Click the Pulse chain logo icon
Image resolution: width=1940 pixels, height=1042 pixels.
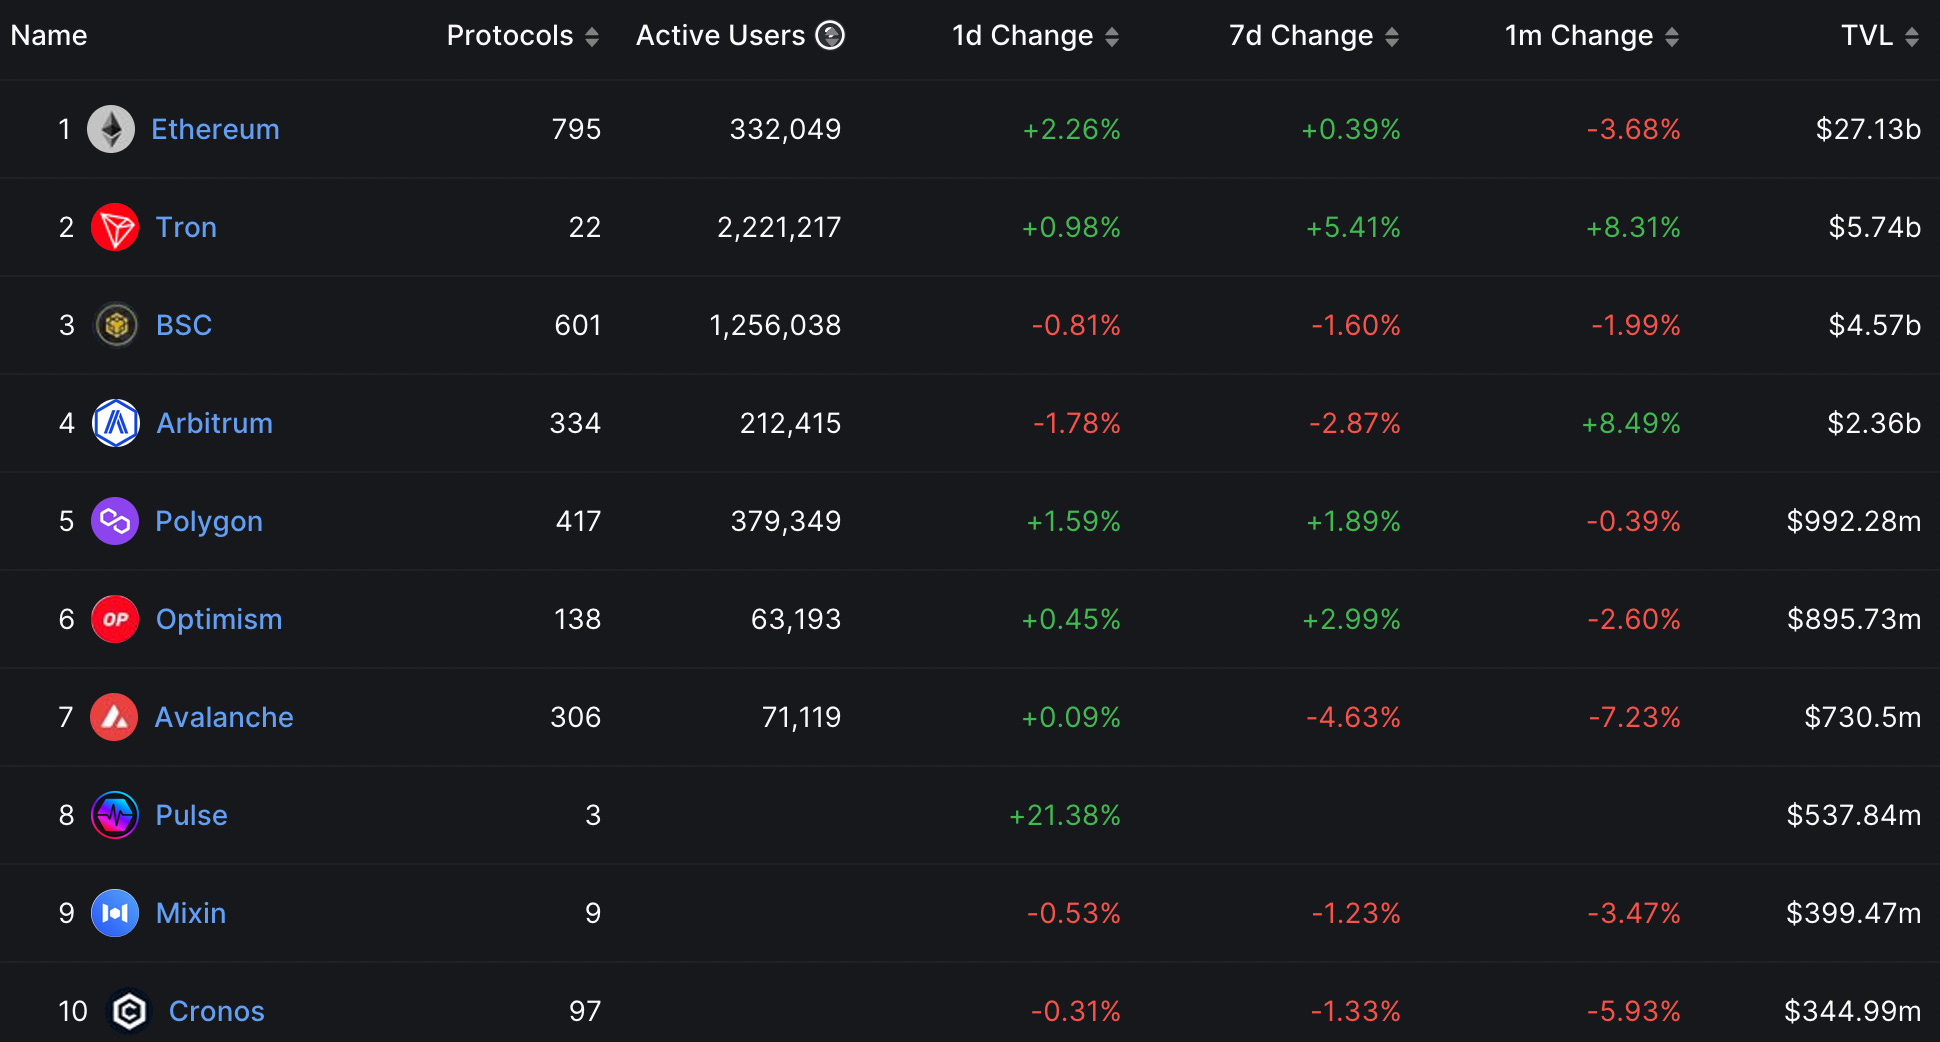pos(115,815)
